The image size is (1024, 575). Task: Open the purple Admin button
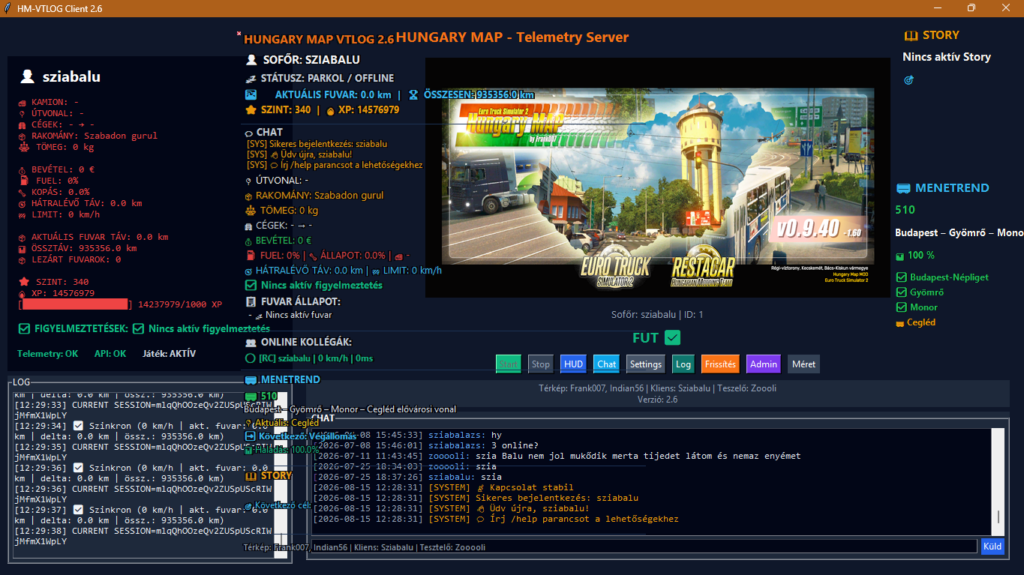[763, 364]
